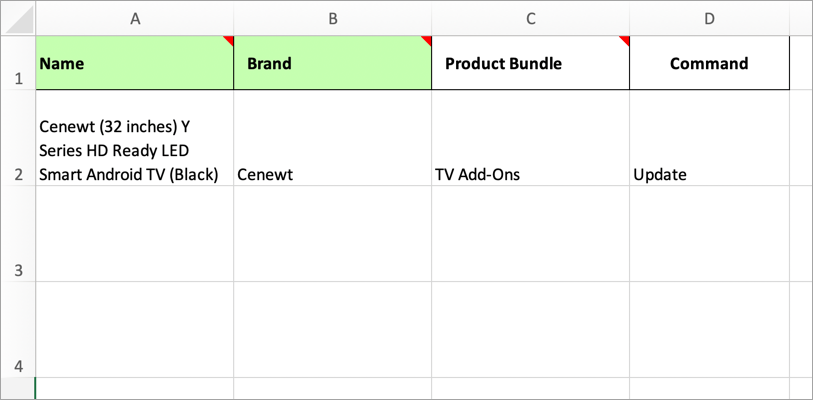The height and width of the screenshot is (400, 813).
Task: Select column A header
Action: [135, 19]
